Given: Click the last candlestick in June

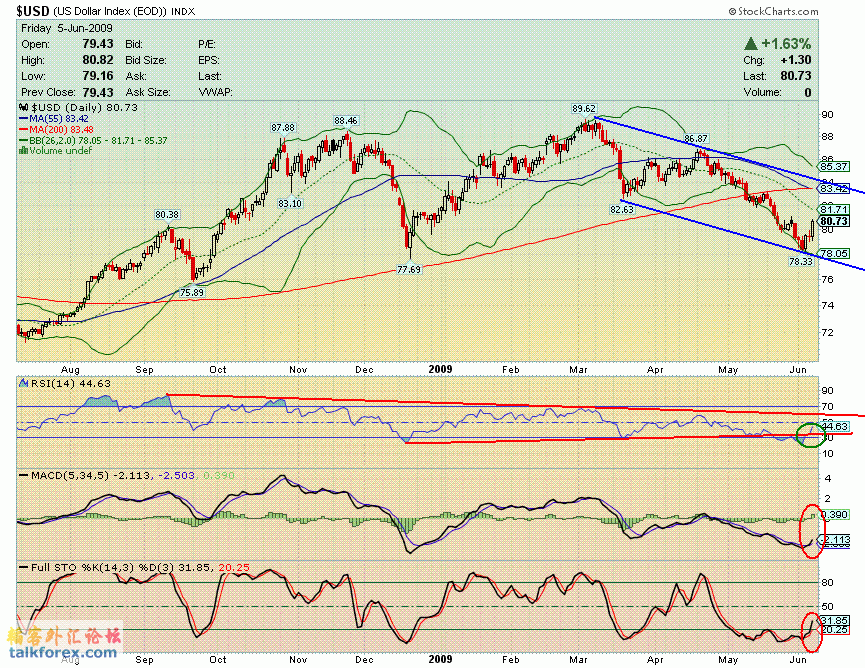Looking at the screenshot, I should [812, 227].
